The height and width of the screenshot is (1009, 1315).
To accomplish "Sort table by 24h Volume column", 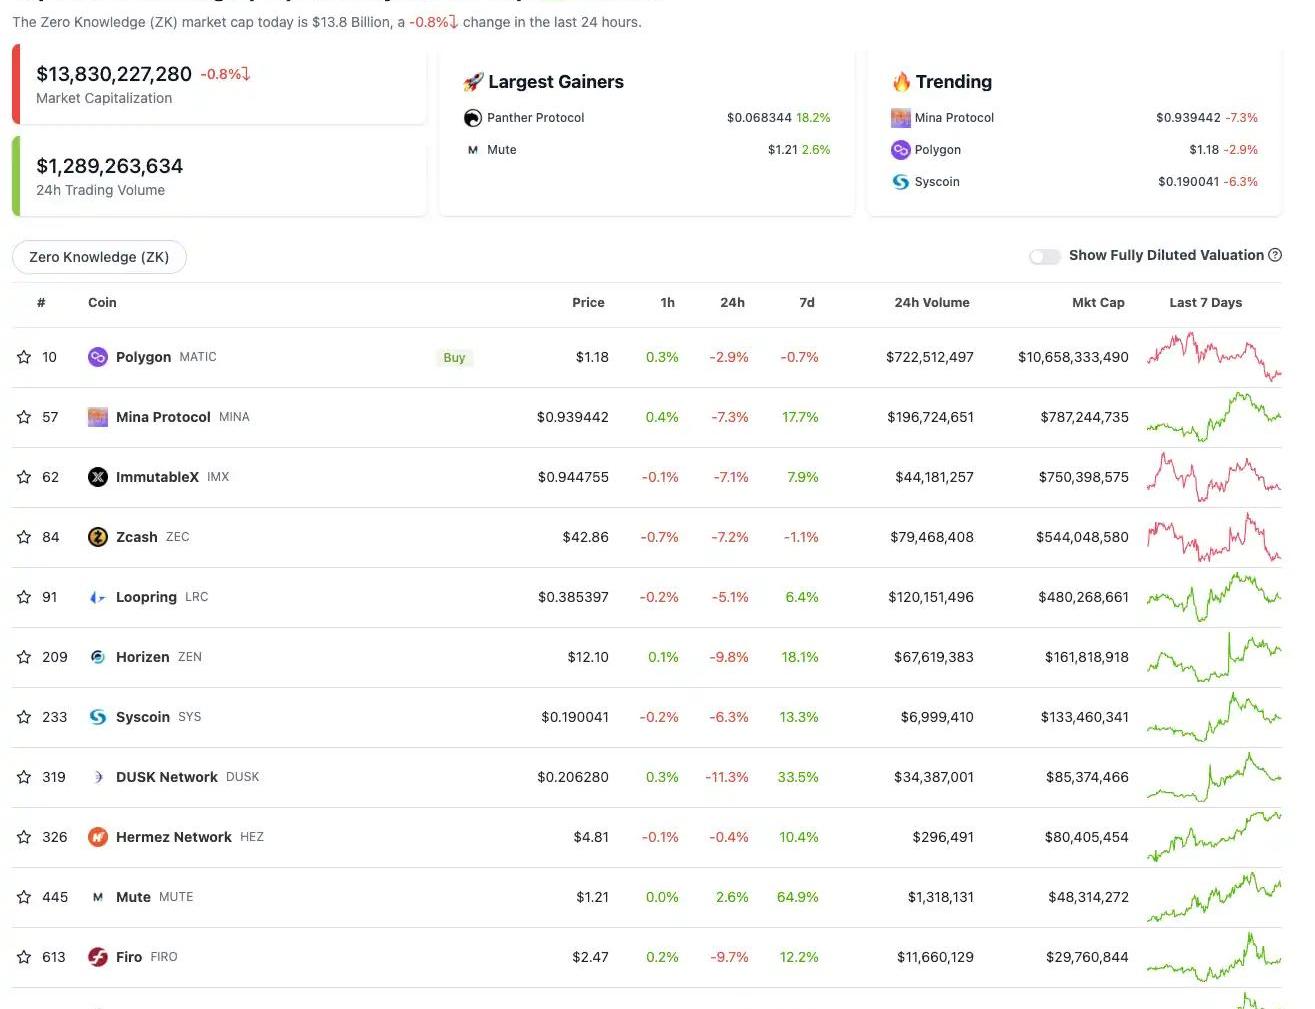I will click(931, 303).
